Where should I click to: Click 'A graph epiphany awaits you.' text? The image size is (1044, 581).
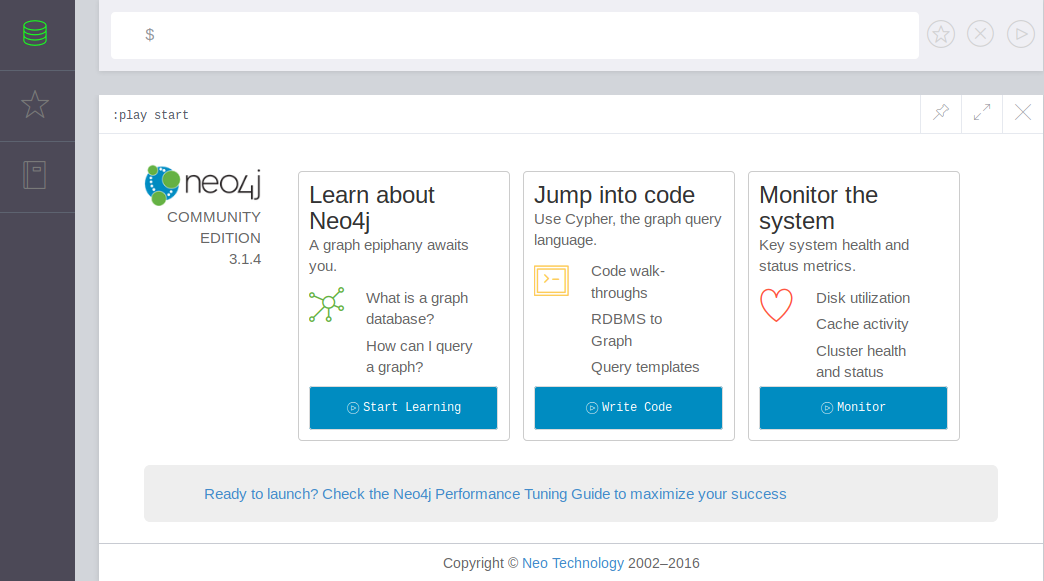(388, 256)
